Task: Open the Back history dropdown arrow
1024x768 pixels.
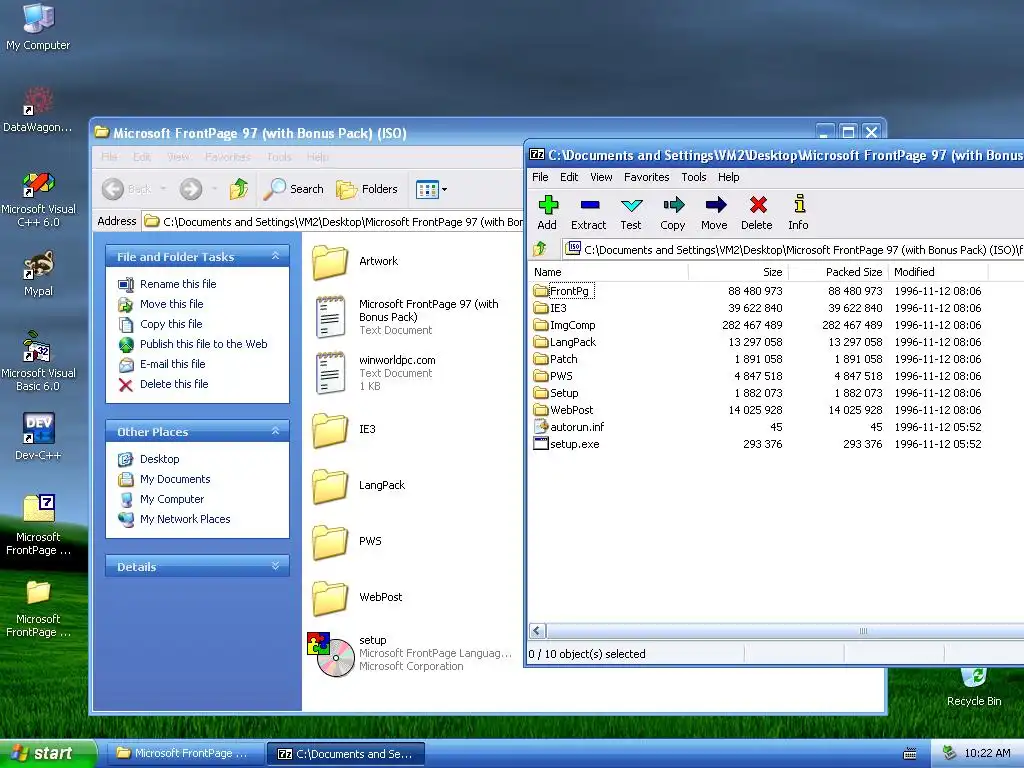Action: pyautogui.click(x=163, y=189)
